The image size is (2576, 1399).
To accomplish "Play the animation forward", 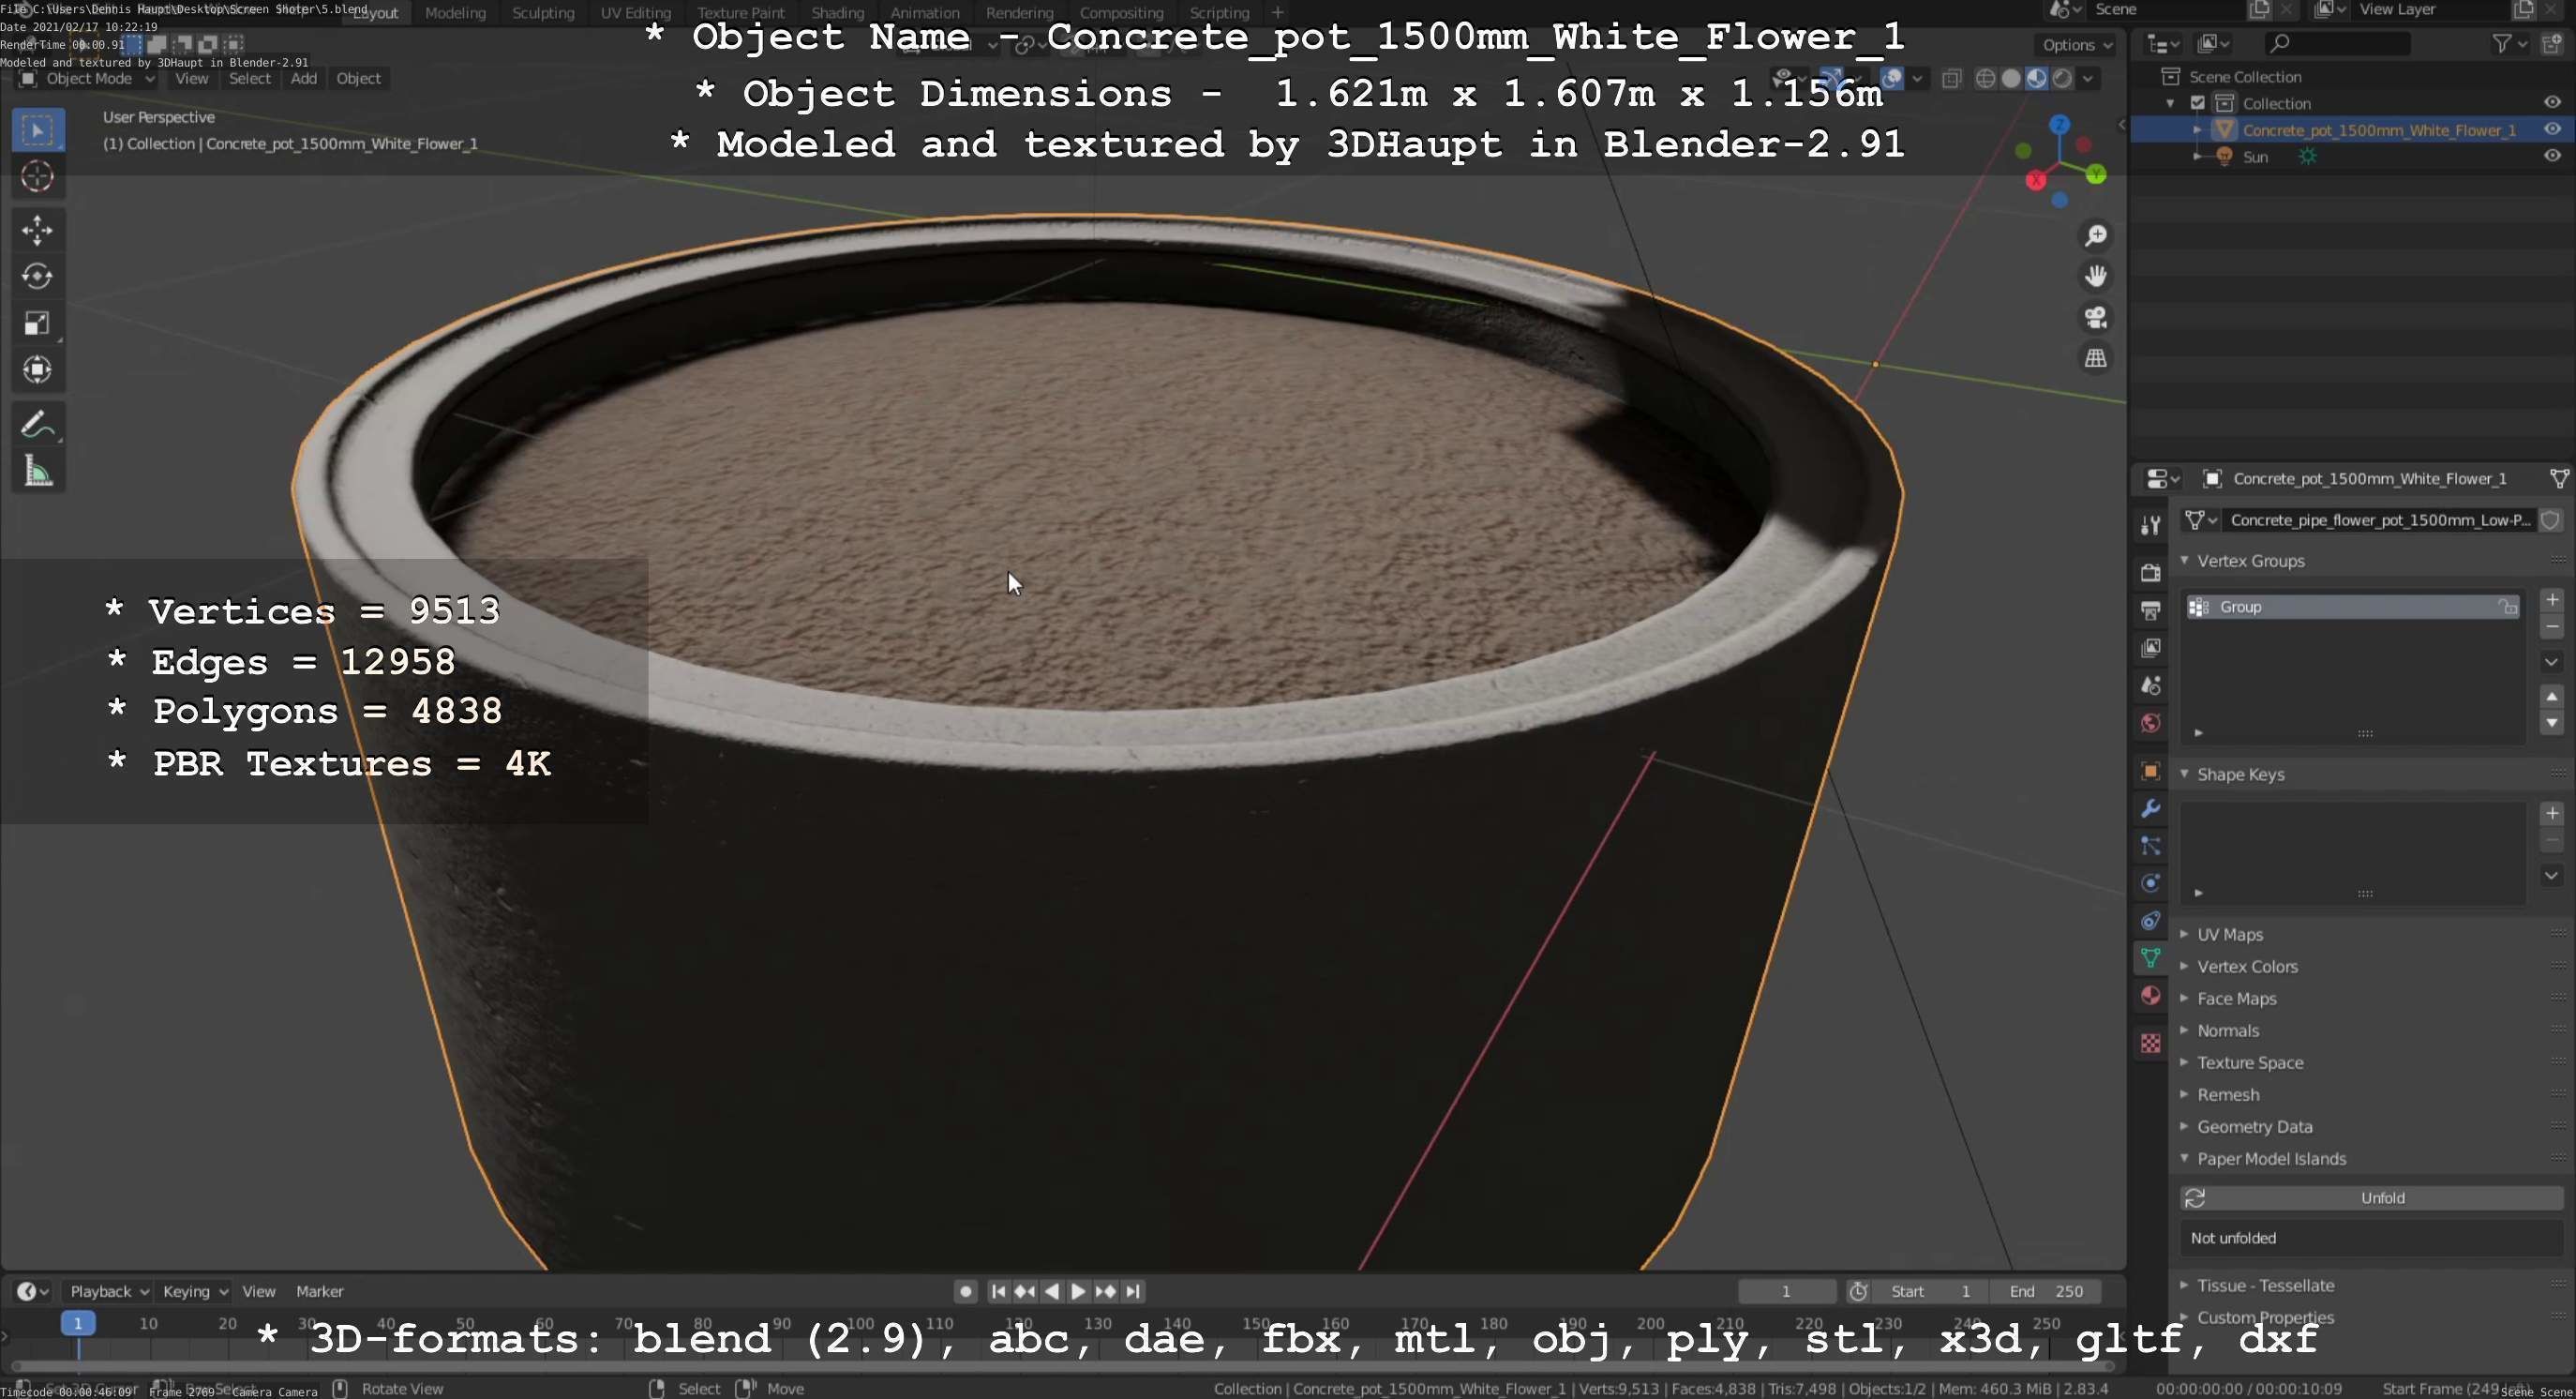I will point(1078,1291).
